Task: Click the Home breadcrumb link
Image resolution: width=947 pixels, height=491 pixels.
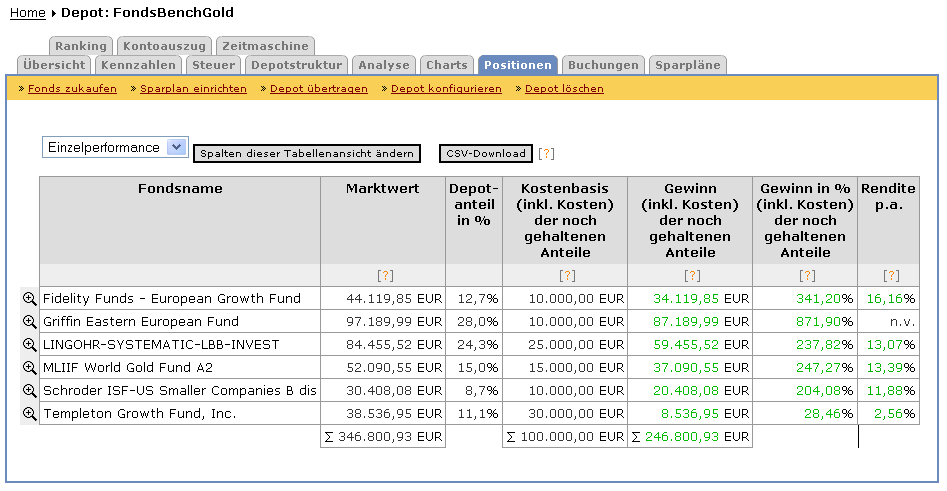Action: (28, 13)
